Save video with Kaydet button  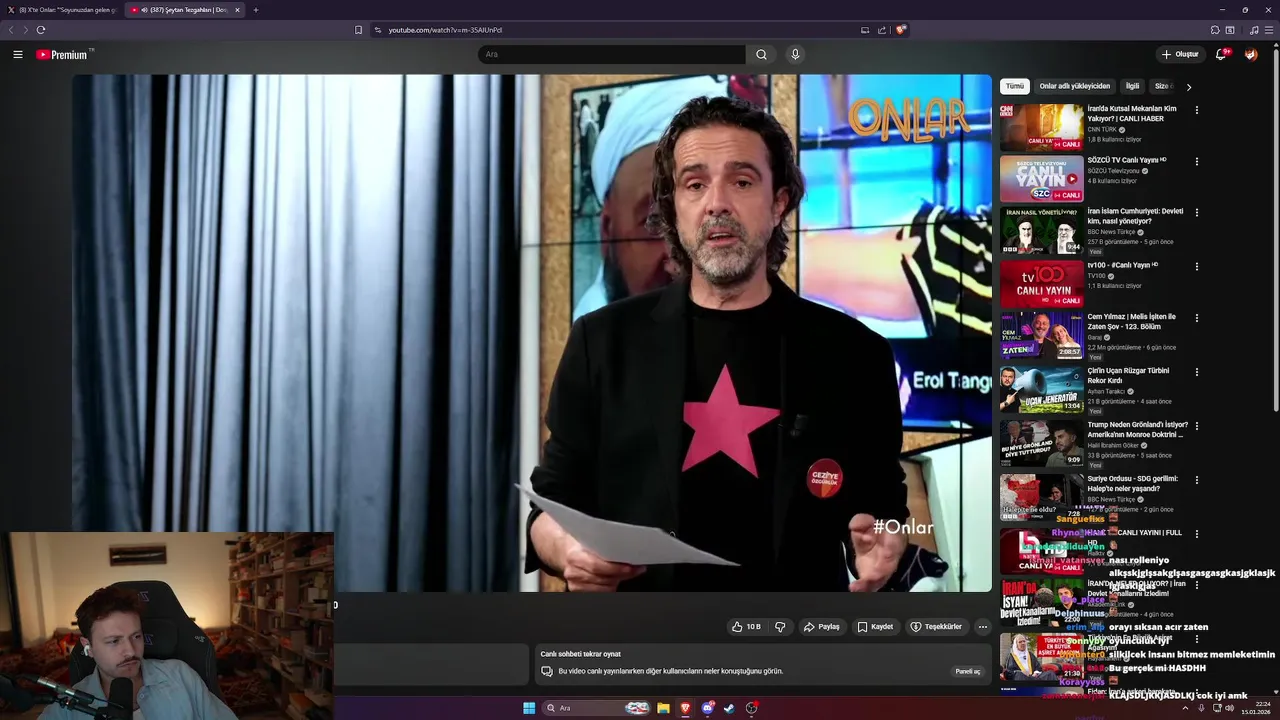[x=875, y=627]
